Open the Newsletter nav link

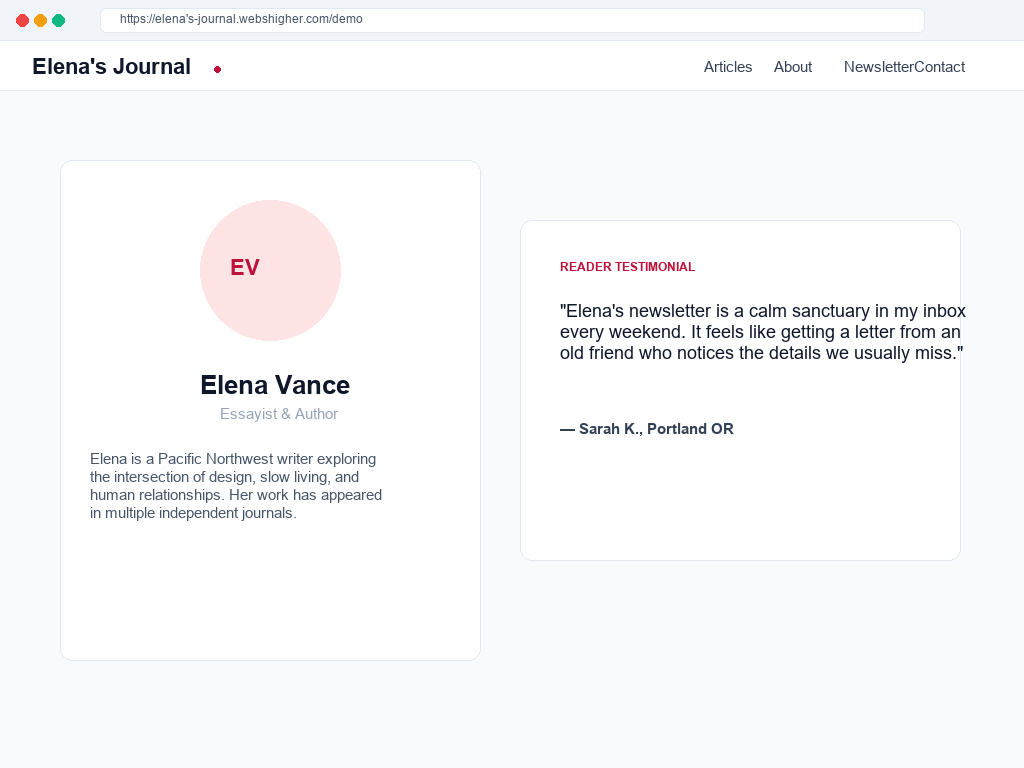coord(878,67)
